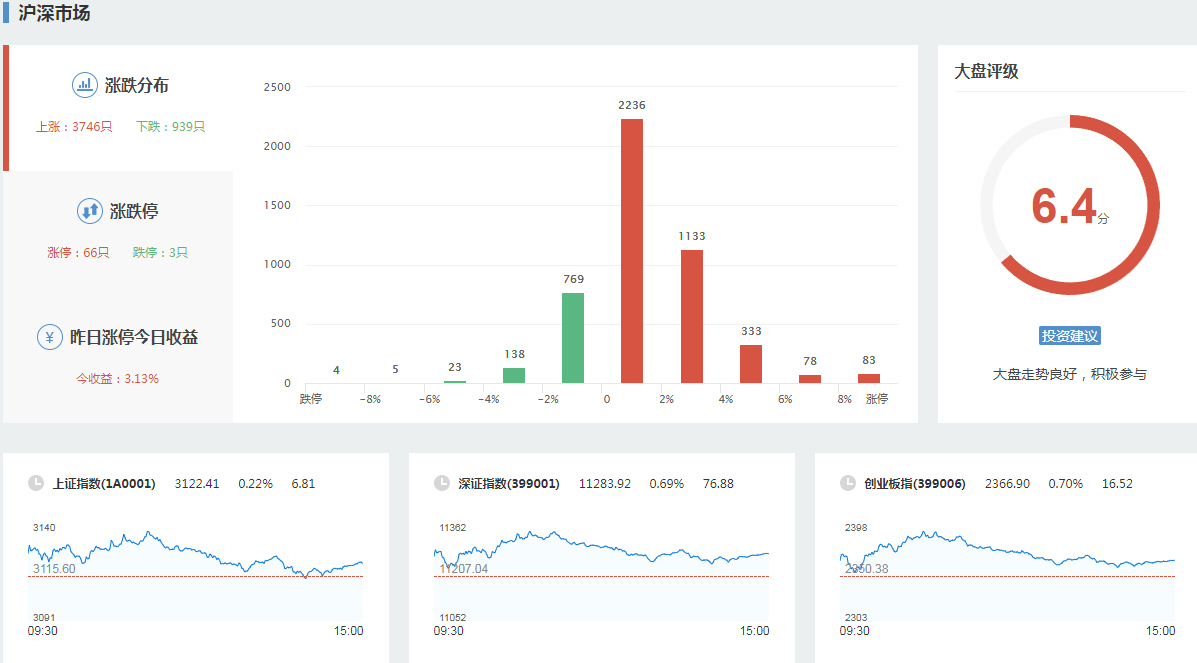Click the clock icon next to 上证指数
This screenshot has width=1197, height=663.
(x=36, y=484)
